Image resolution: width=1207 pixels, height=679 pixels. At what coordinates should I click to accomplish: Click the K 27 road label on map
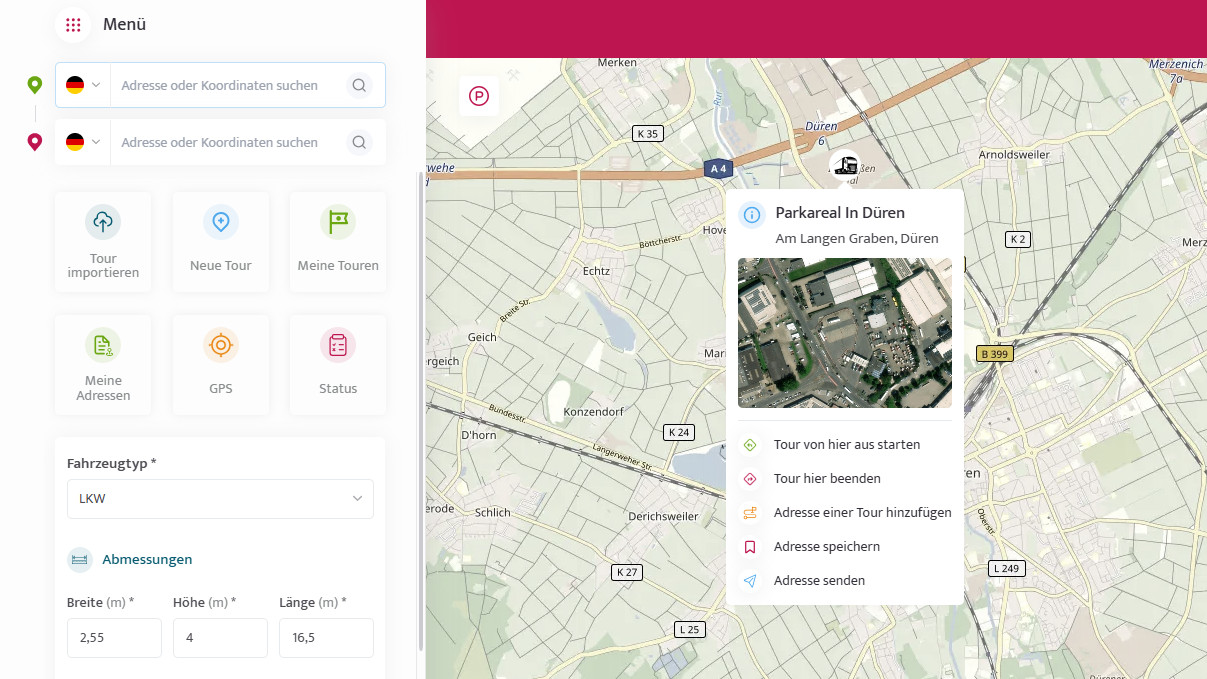pos(627,572)
